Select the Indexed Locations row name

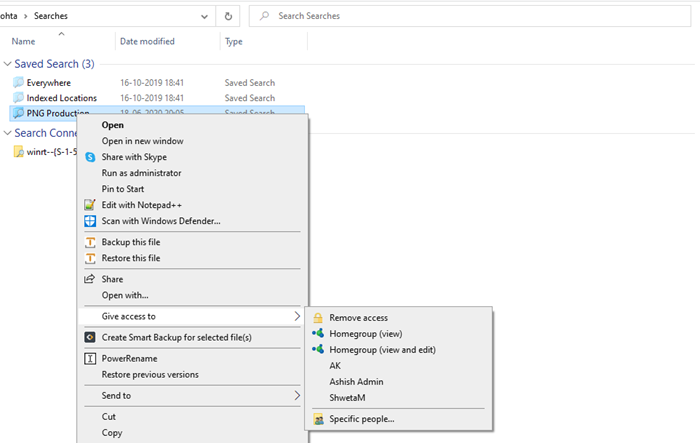coord(62,98)
